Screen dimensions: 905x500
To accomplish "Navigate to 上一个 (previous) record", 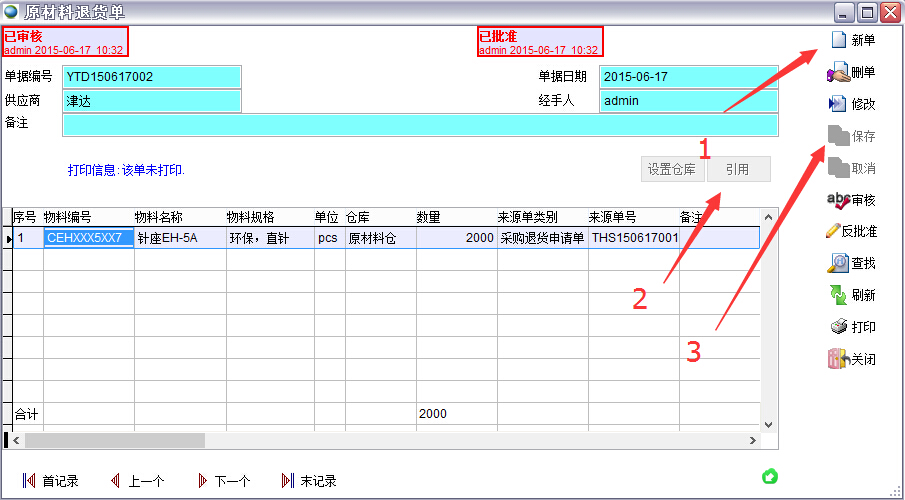I will tap(116, 481).
